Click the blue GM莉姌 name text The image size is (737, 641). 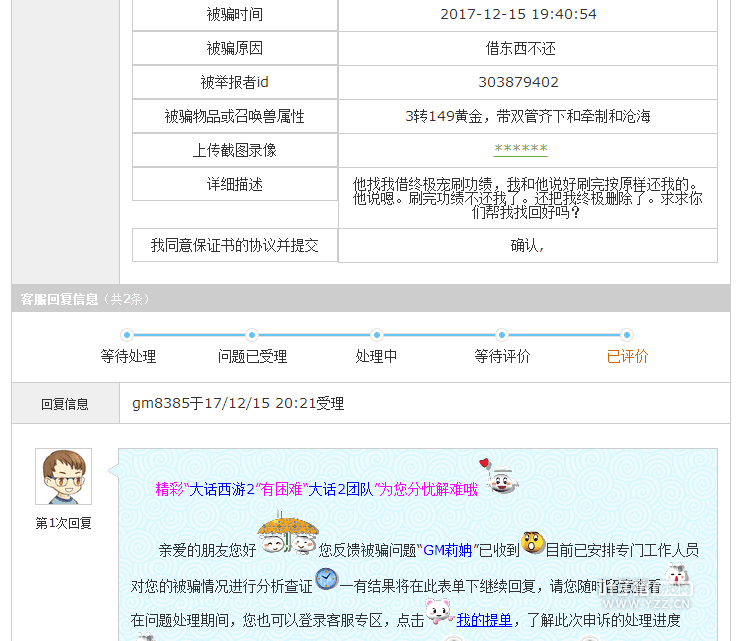[x=447, y=550]
